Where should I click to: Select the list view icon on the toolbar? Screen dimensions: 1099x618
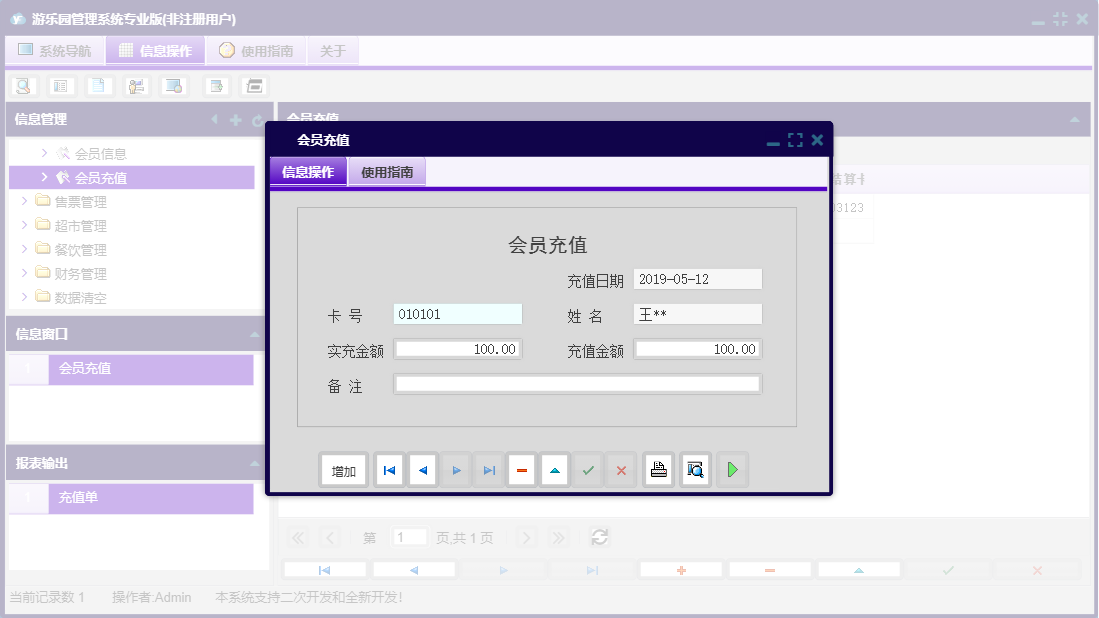pyautogui.click(x=61, y=85)
